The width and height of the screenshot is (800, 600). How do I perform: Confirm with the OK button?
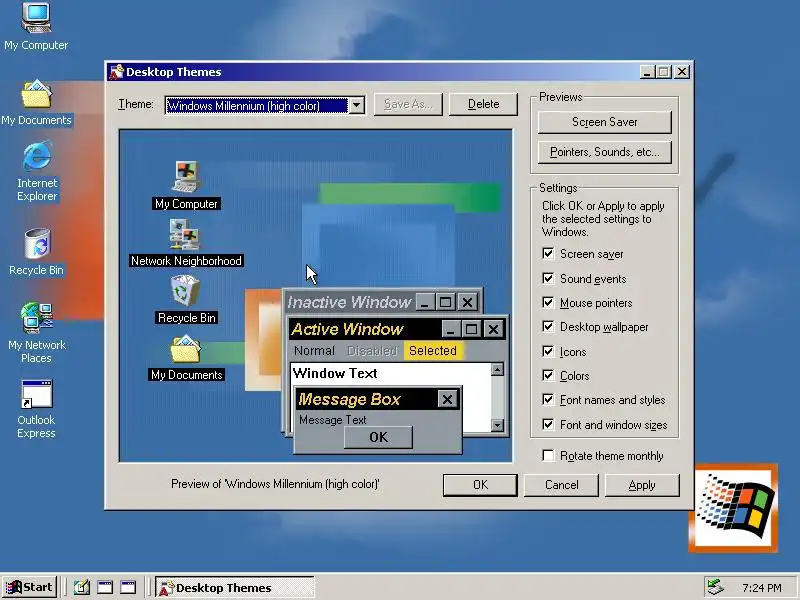(x=480, y=485)
